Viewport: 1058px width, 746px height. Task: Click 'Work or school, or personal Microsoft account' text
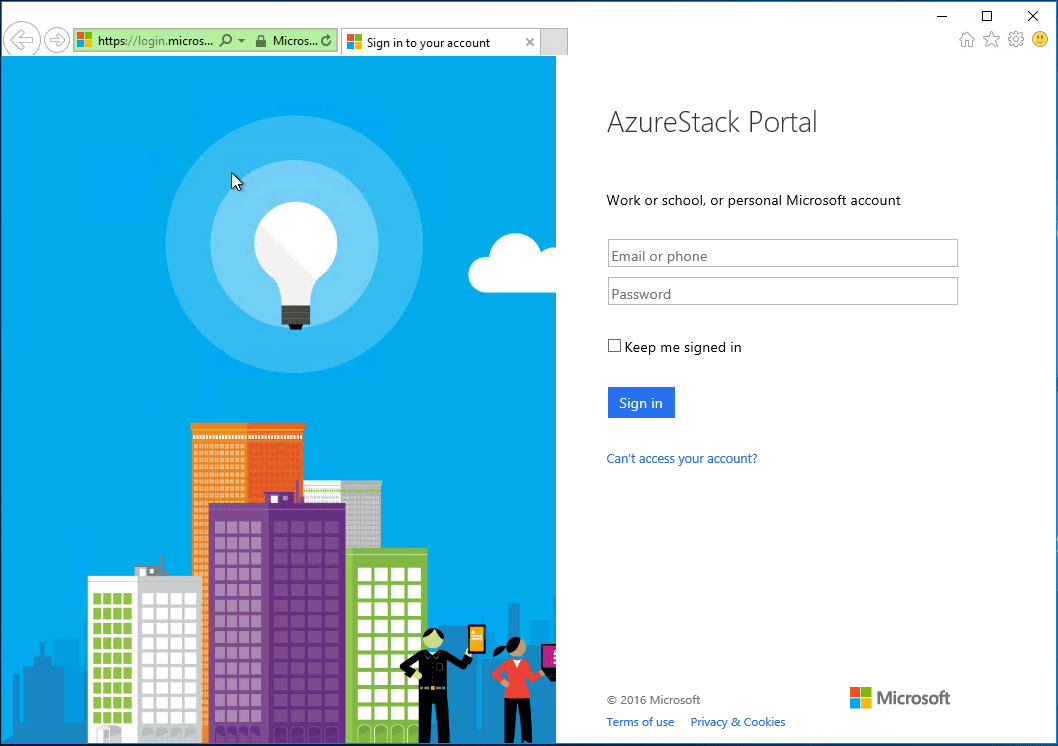[753, 200]
